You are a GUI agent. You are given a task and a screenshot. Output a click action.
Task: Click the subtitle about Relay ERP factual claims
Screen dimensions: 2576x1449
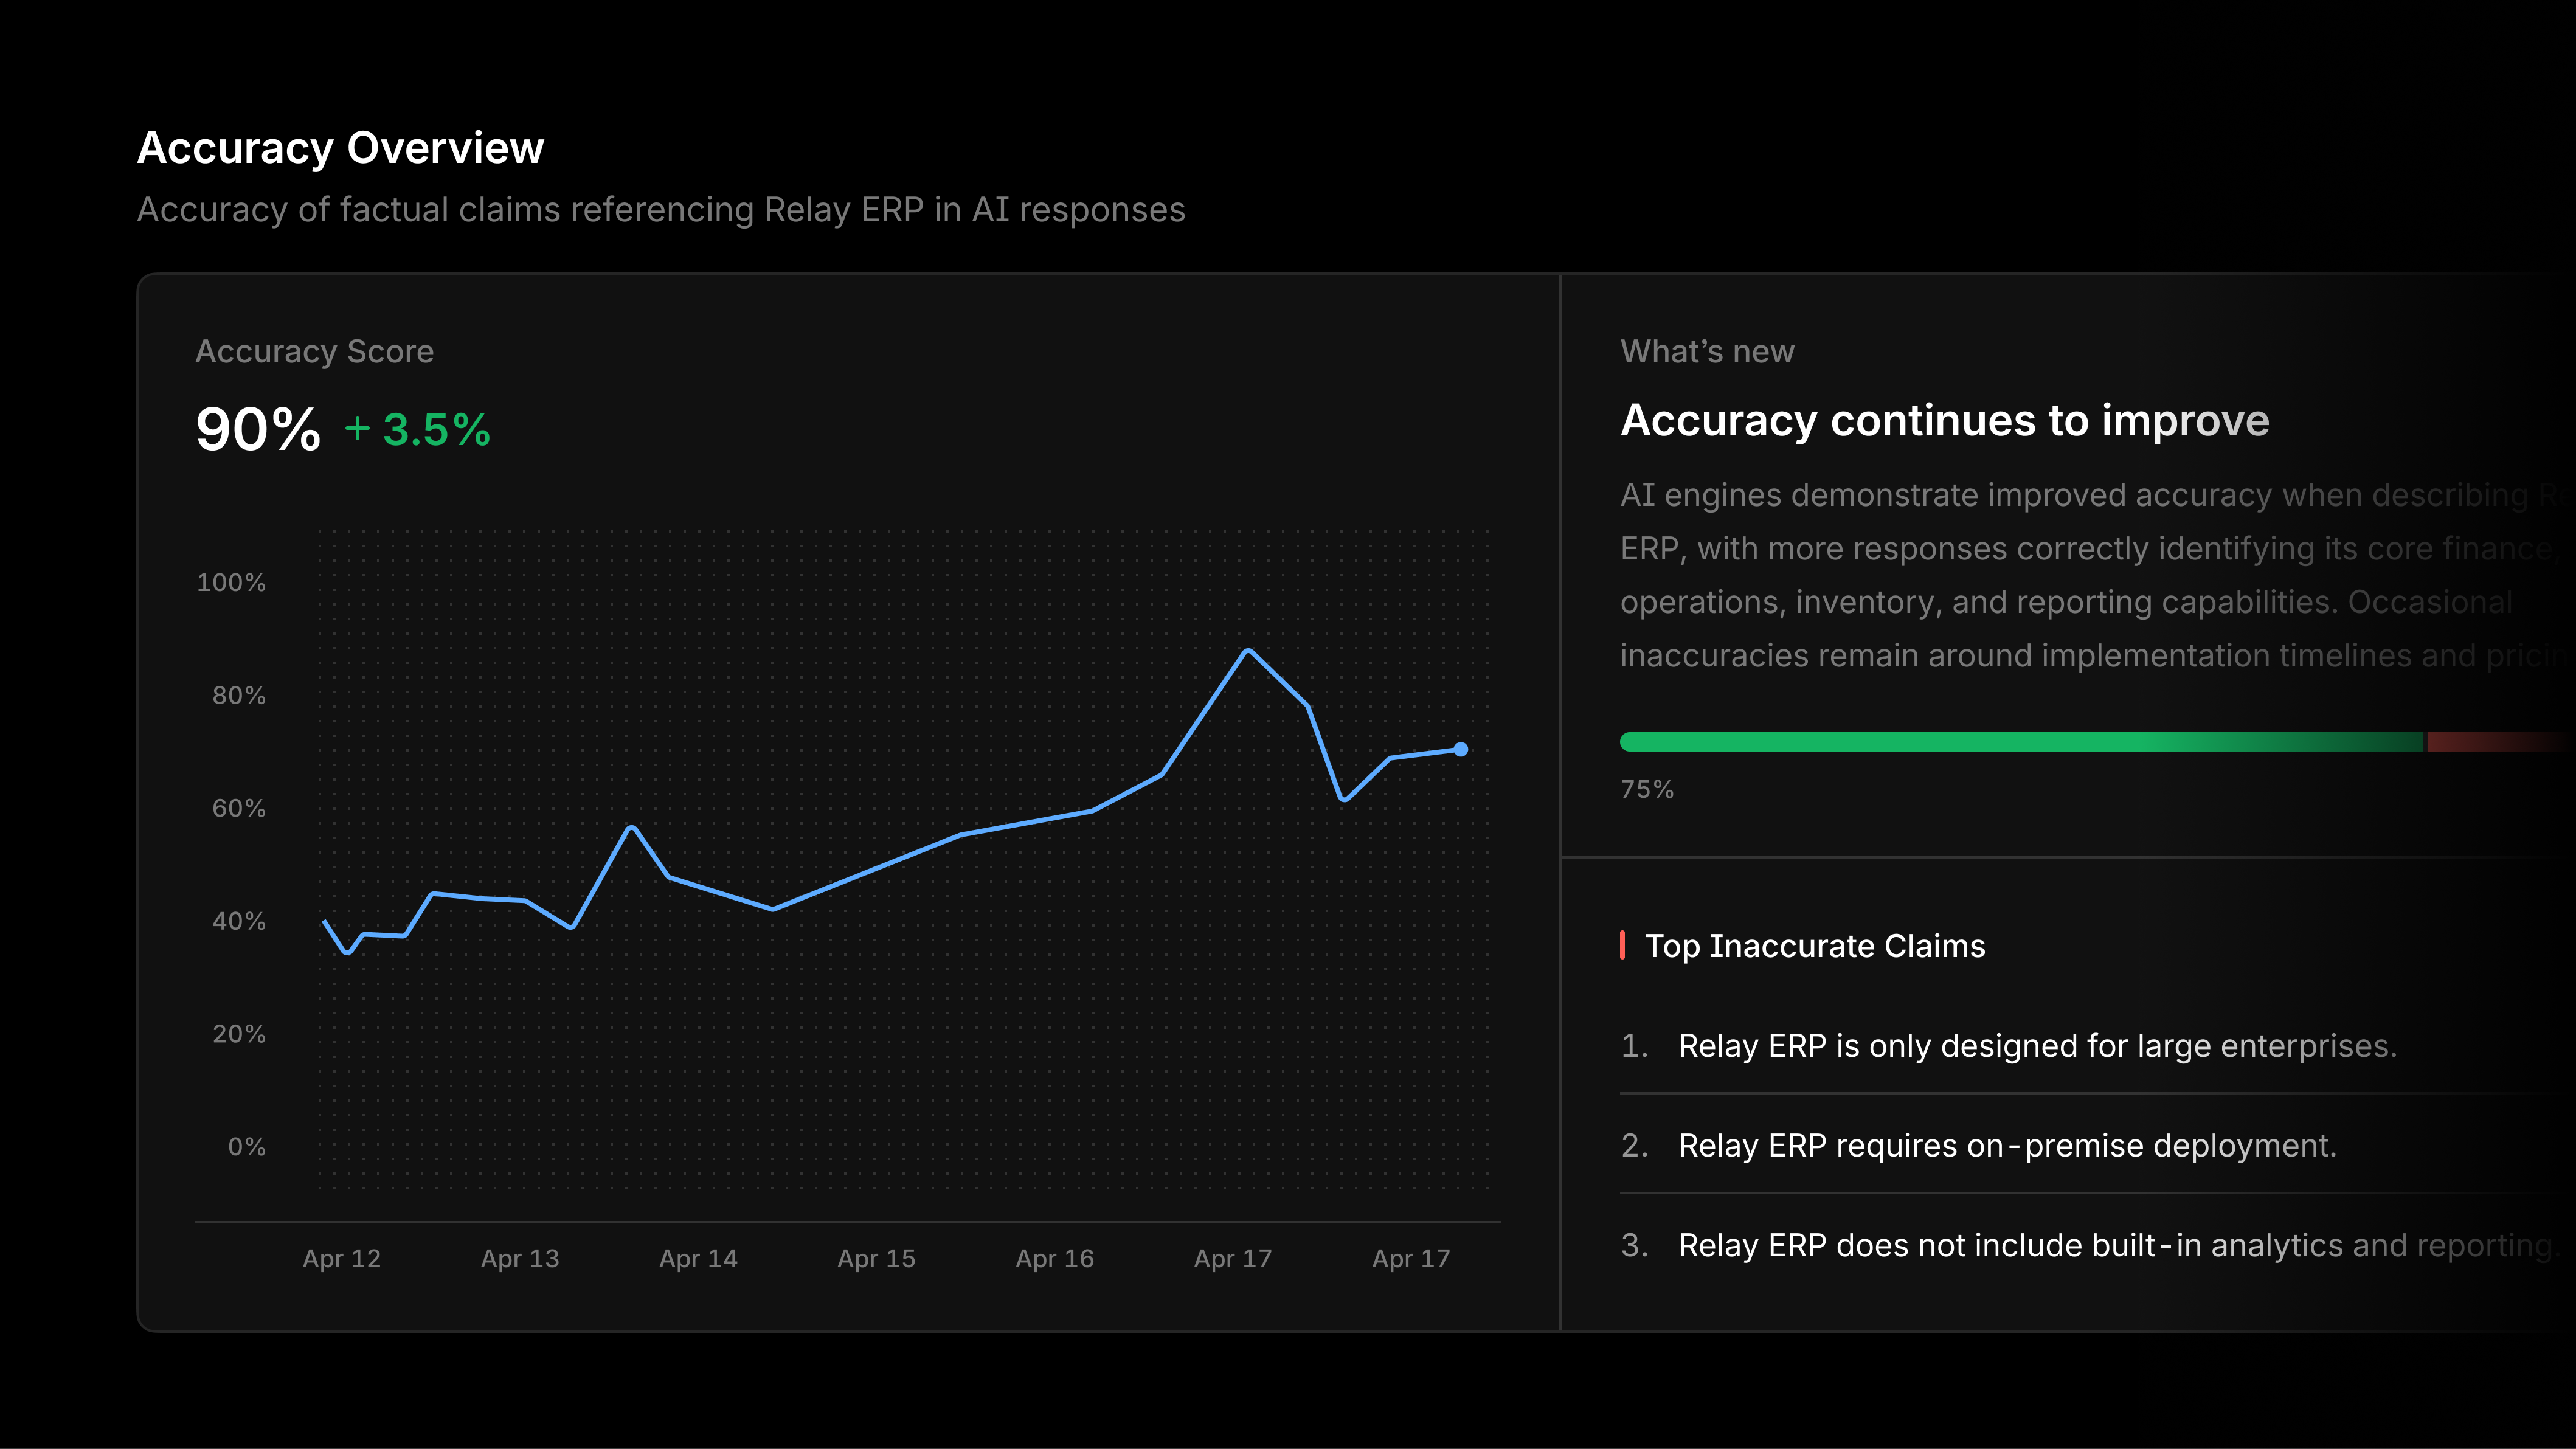(x=661, y=210)
